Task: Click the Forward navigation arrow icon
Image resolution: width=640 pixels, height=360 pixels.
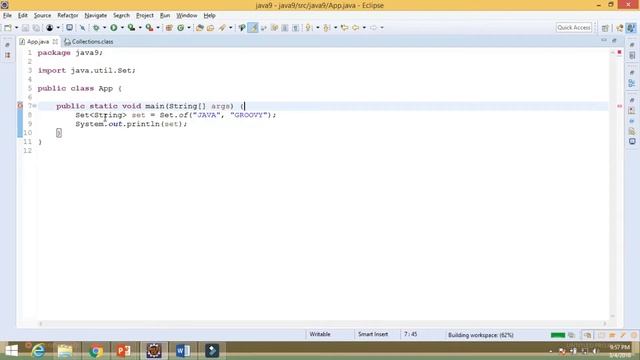Action: coord(373,28)
